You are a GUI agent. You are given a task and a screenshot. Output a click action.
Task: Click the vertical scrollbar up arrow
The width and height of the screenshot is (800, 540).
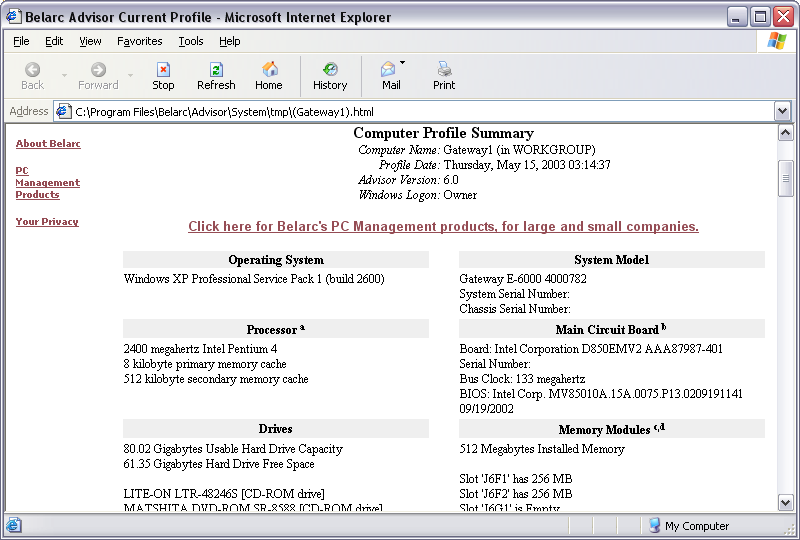[x=786, y=133]
